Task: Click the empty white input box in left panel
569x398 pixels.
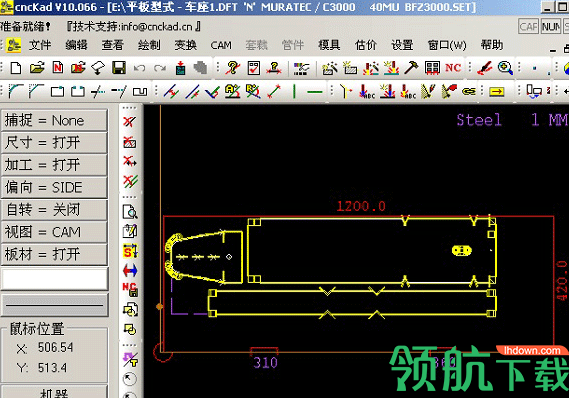Action: [54, 279]
